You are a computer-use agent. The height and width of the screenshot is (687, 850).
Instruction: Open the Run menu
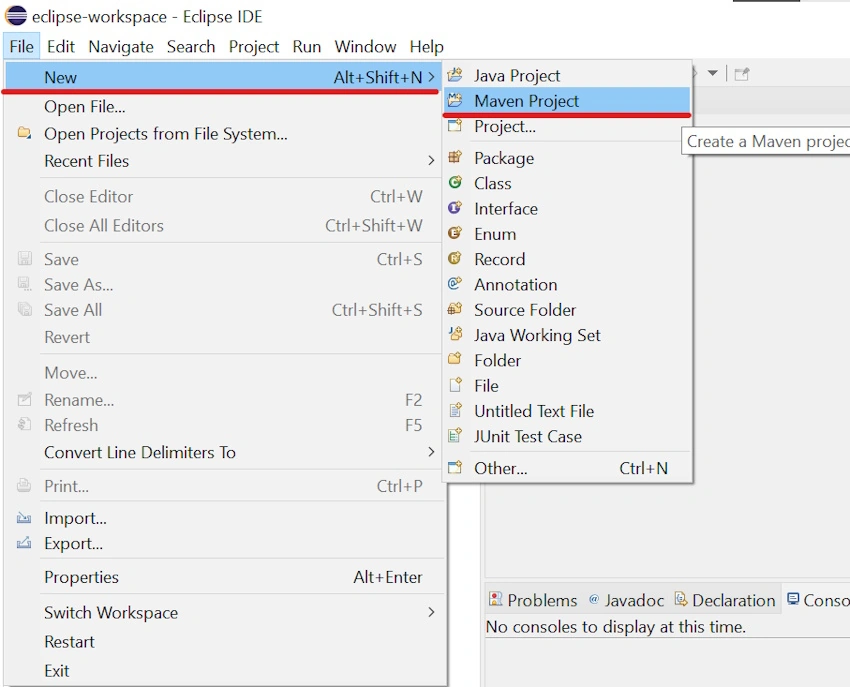click(307, 47)
